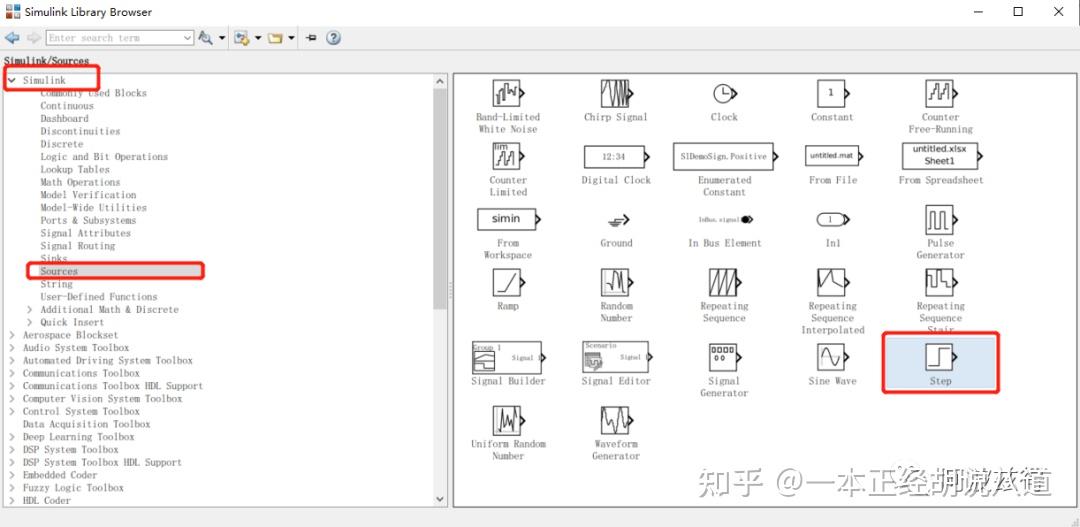Image resolution: width=1080 pixels, height=527 pixels.
Task: Select the Step block icon
Action: [940, 358]
